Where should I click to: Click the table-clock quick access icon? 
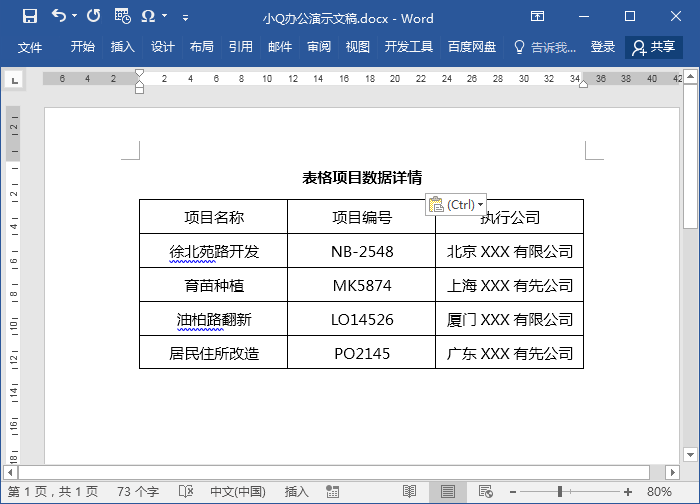point(122,16)
